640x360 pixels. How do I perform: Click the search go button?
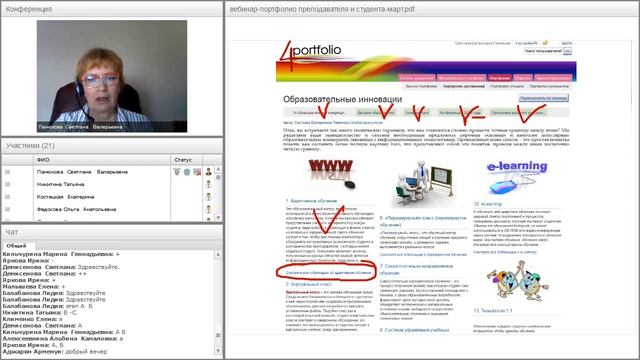(x=567, y=51)
